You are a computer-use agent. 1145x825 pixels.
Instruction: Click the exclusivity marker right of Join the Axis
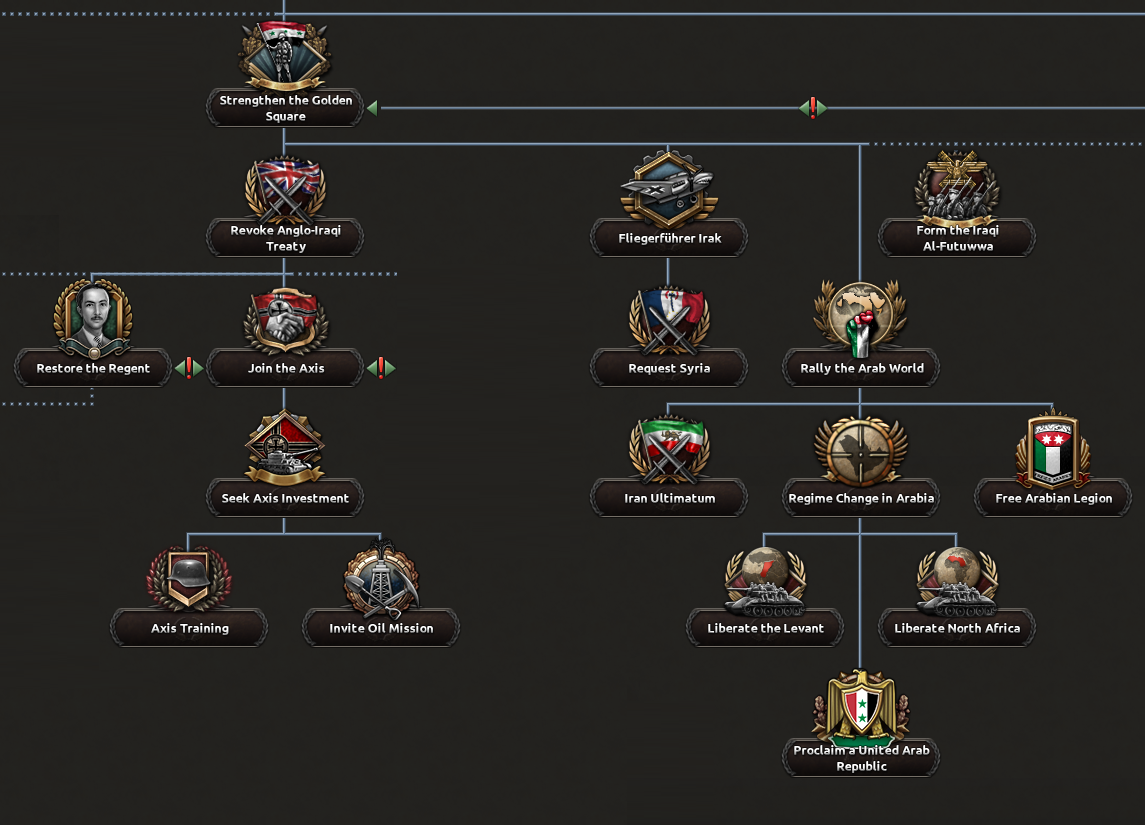381,368
